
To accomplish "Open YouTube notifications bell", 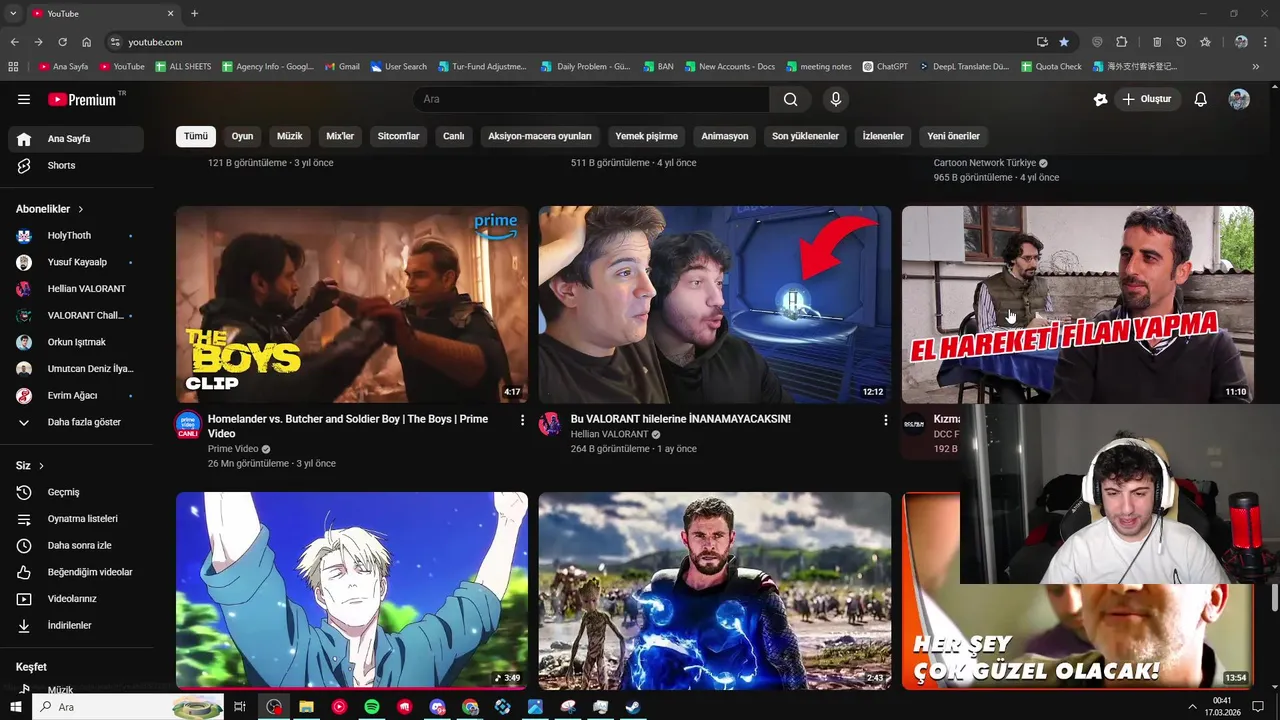I will pos(1201,99).
